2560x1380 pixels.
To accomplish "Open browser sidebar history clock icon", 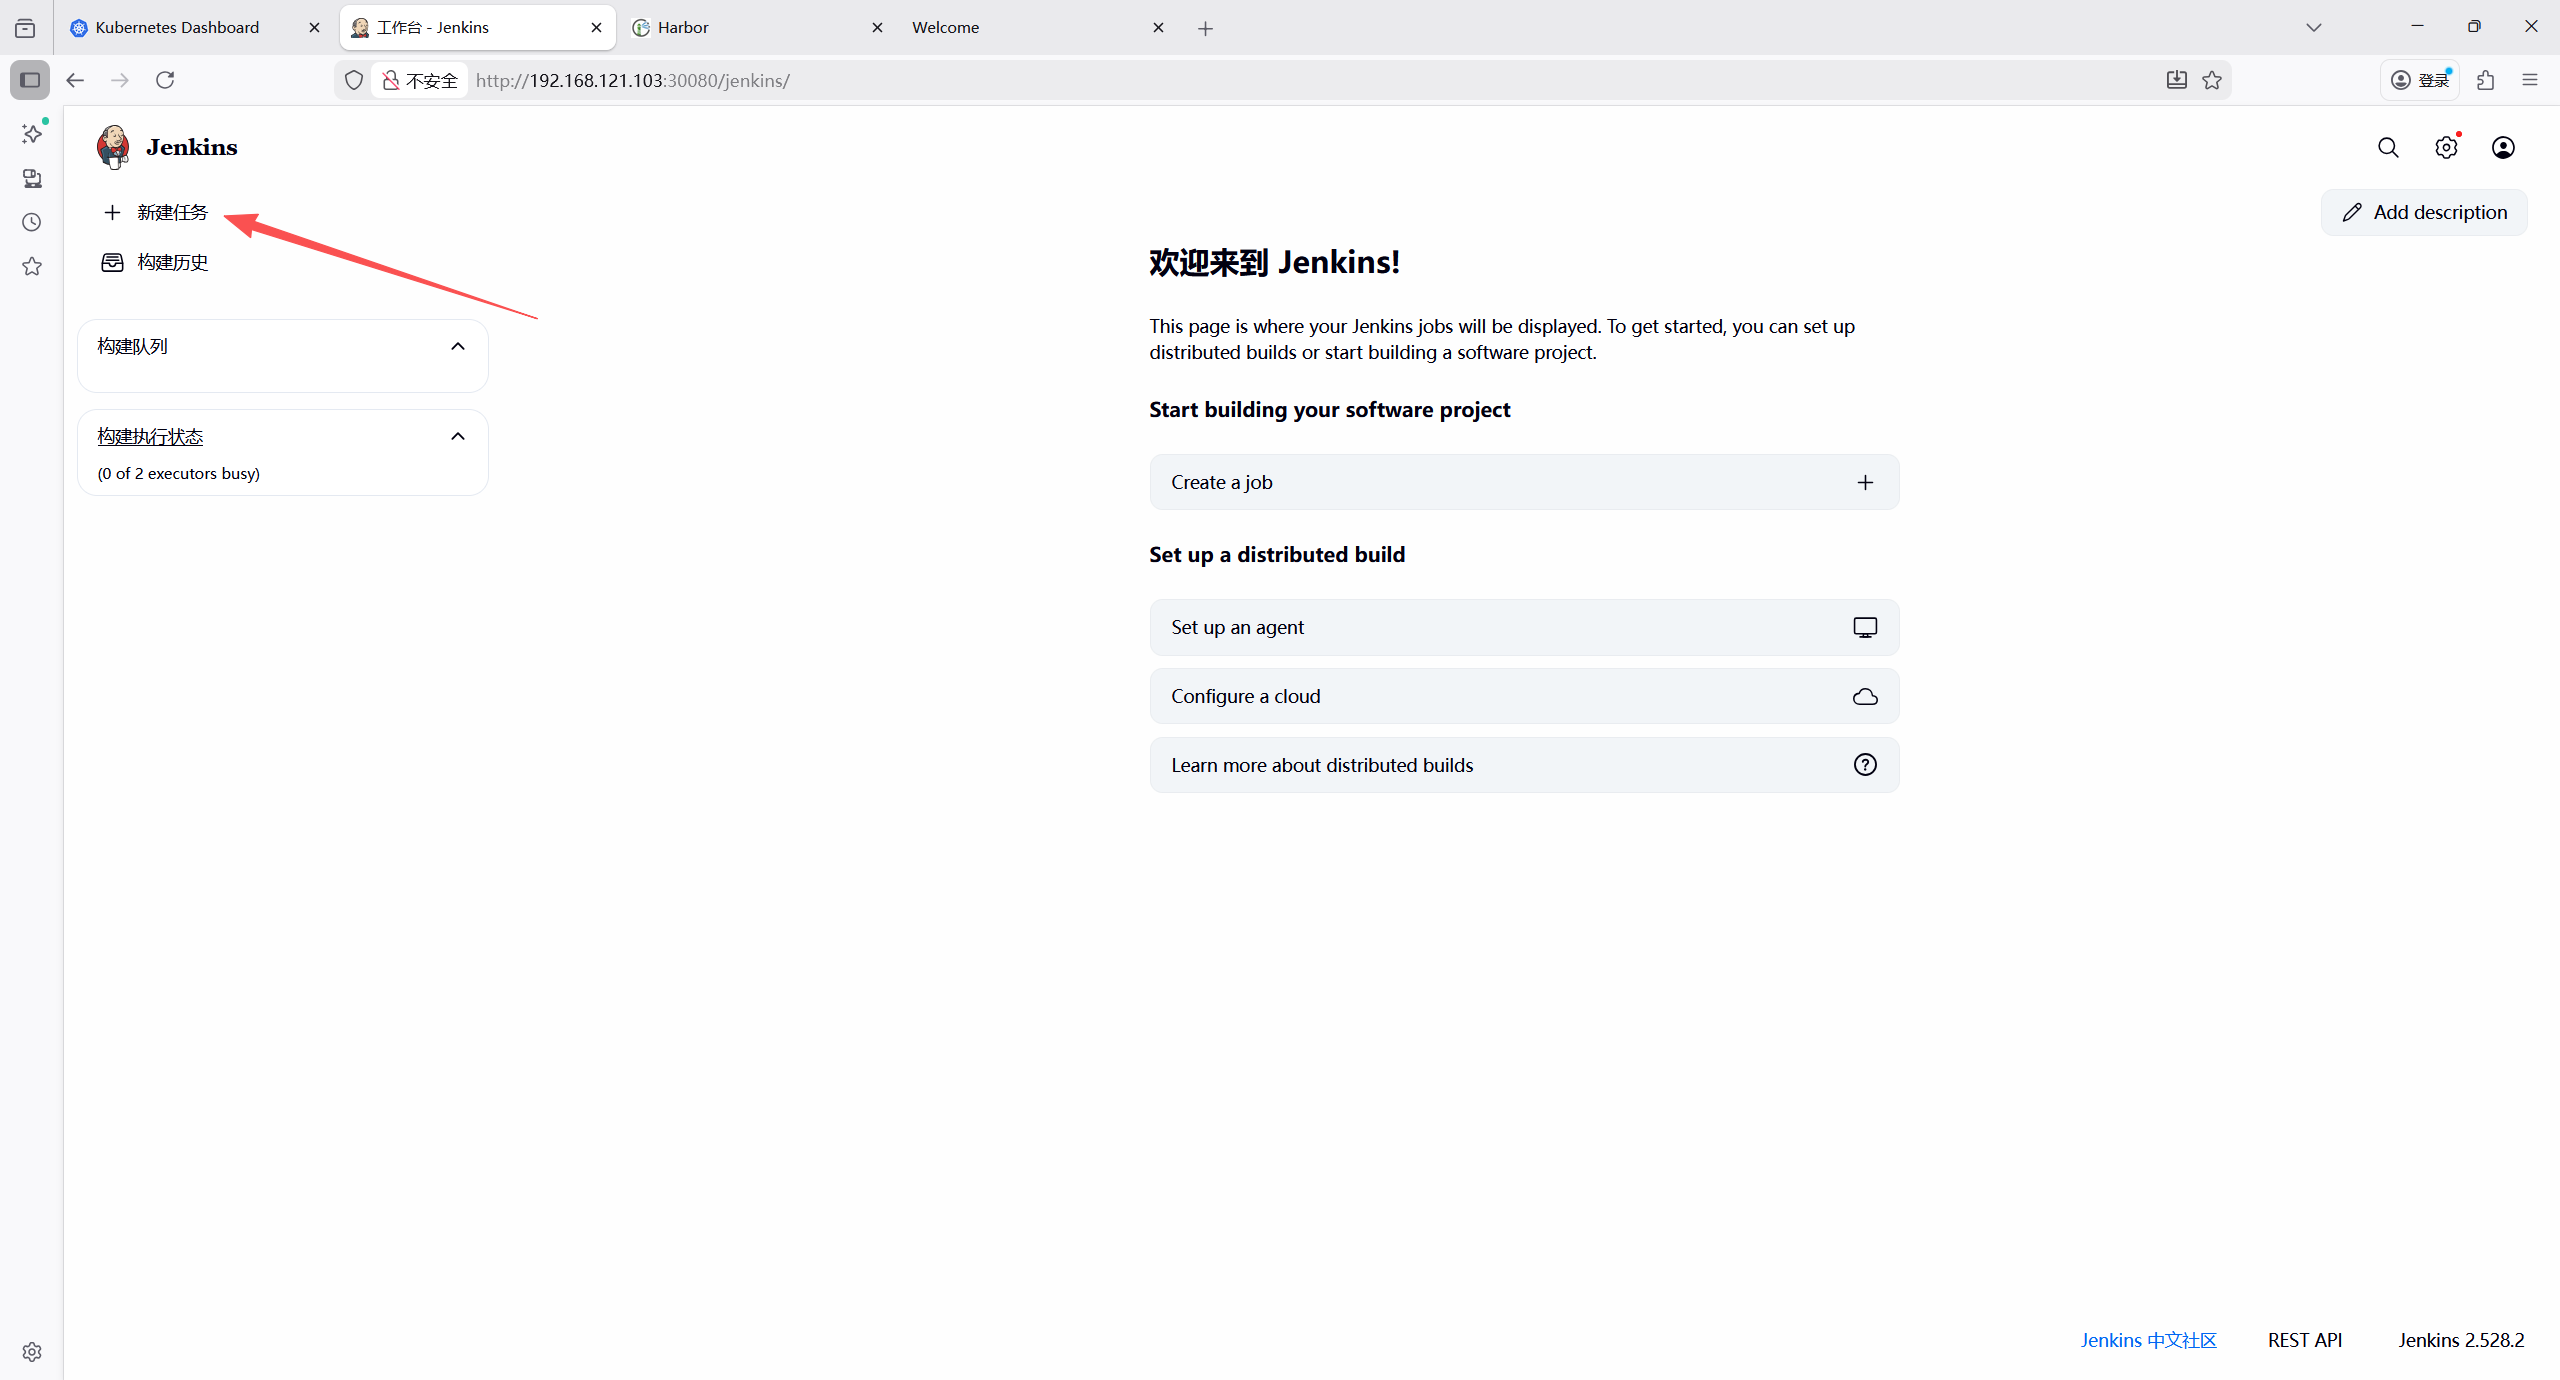I will pos(32,222).
